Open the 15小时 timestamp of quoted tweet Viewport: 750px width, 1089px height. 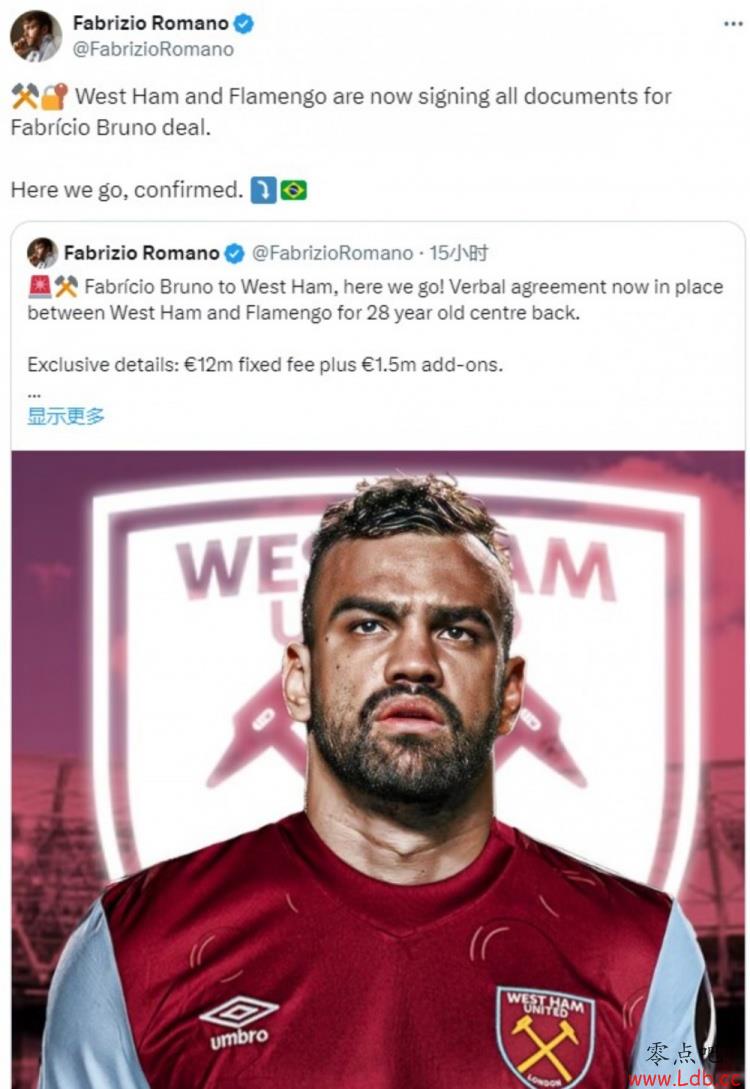click(x=458, y=253)
